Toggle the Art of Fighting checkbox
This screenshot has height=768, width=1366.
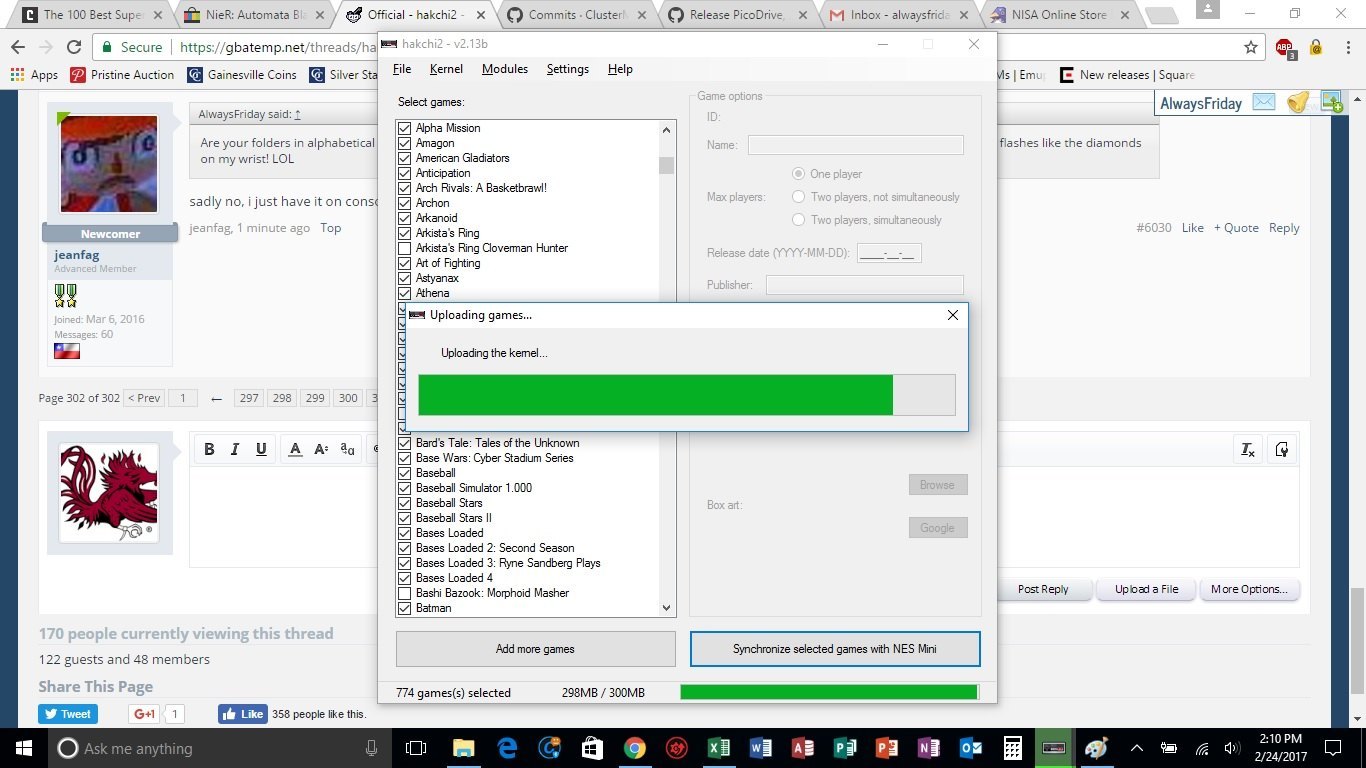click(x=404, y=263)
